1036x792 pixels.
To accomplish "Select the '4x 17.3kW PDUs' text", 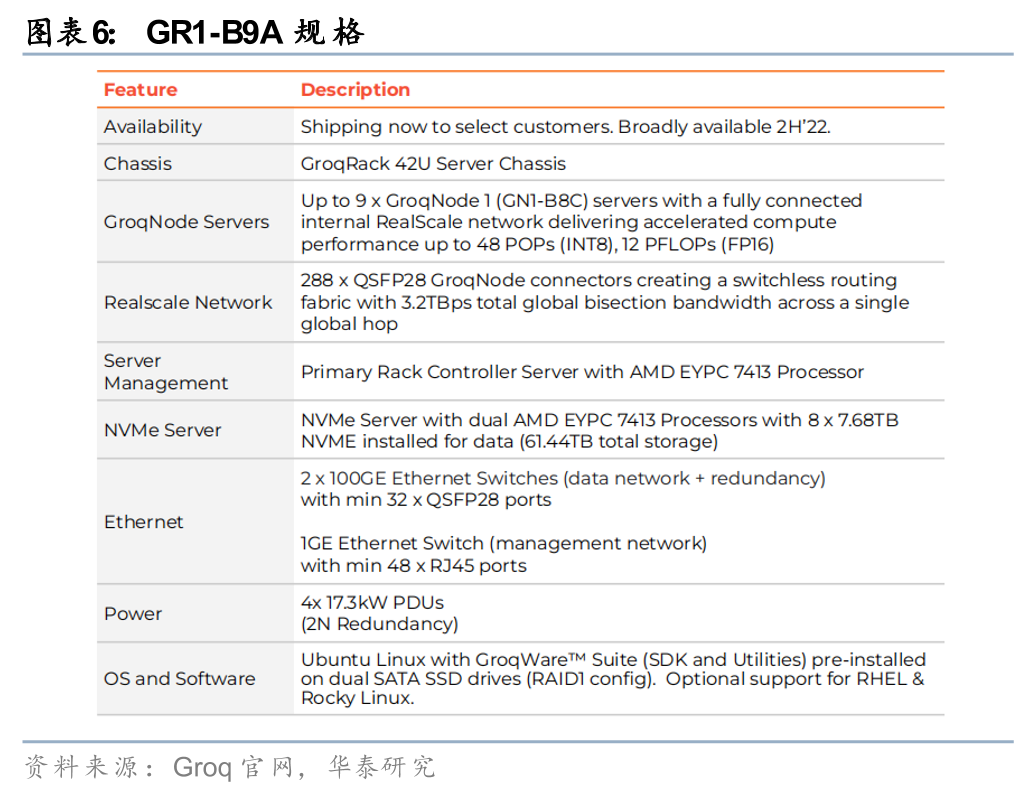I will [372, 603].
